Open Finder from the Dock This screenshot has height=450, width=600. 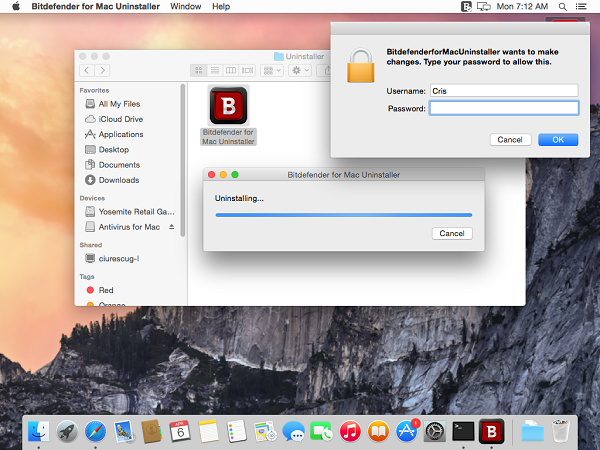[40, 431]
